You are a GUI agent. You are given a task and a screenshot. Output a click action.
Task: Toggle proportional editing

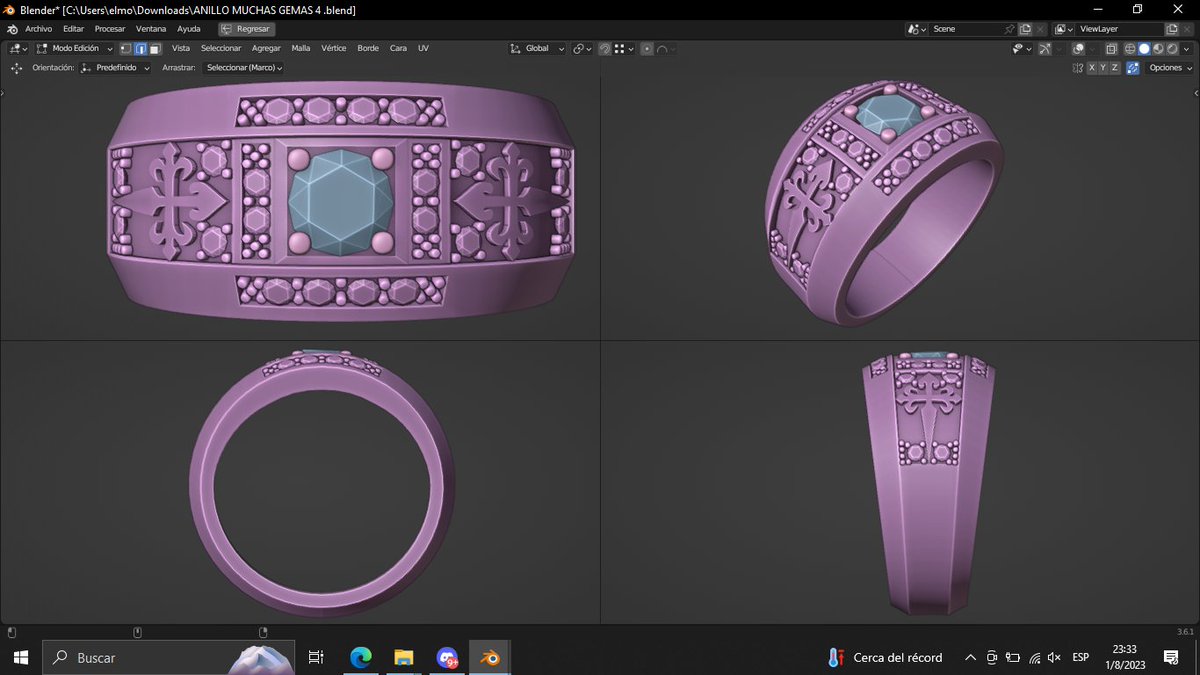coord(647,49)
